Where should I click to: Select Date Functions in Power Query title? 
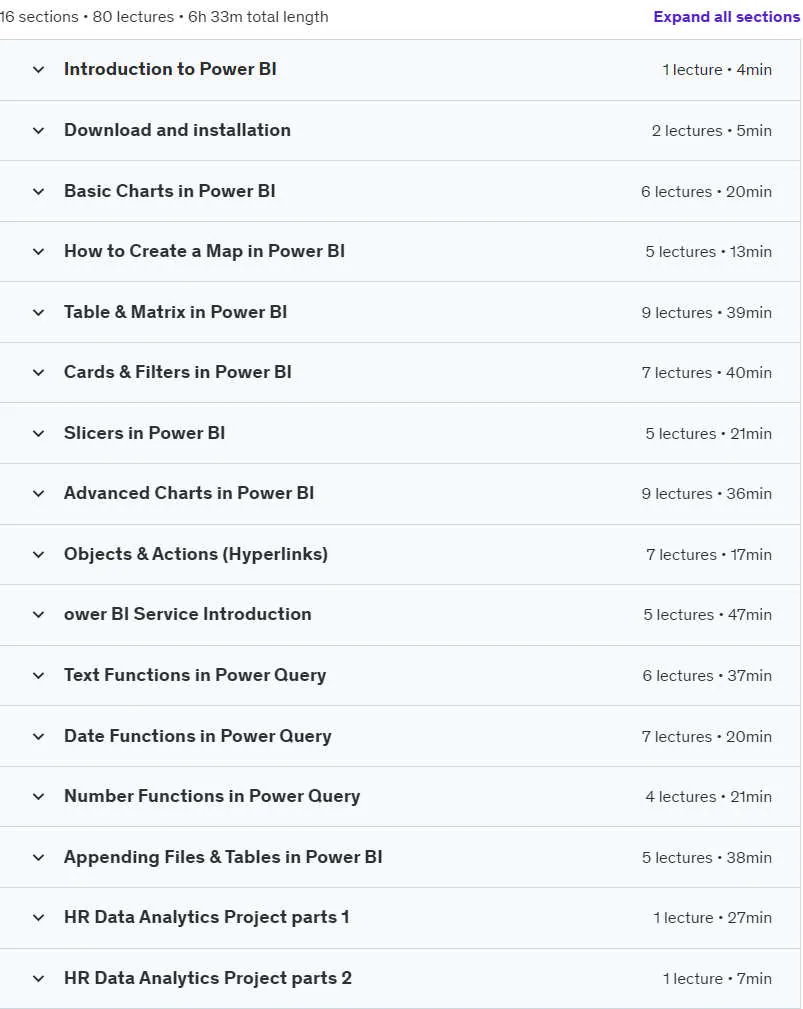[198, 736]
